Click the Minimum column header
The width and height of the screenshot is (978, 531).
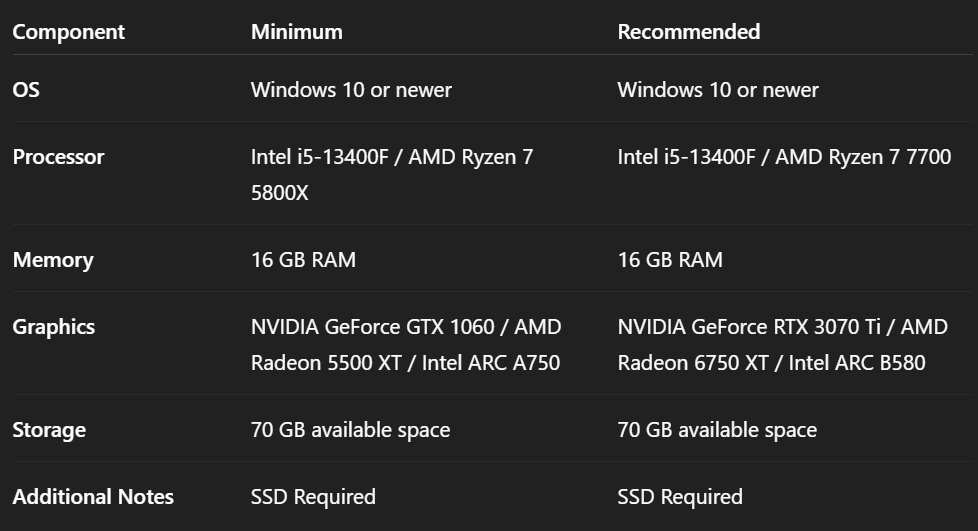296,32
